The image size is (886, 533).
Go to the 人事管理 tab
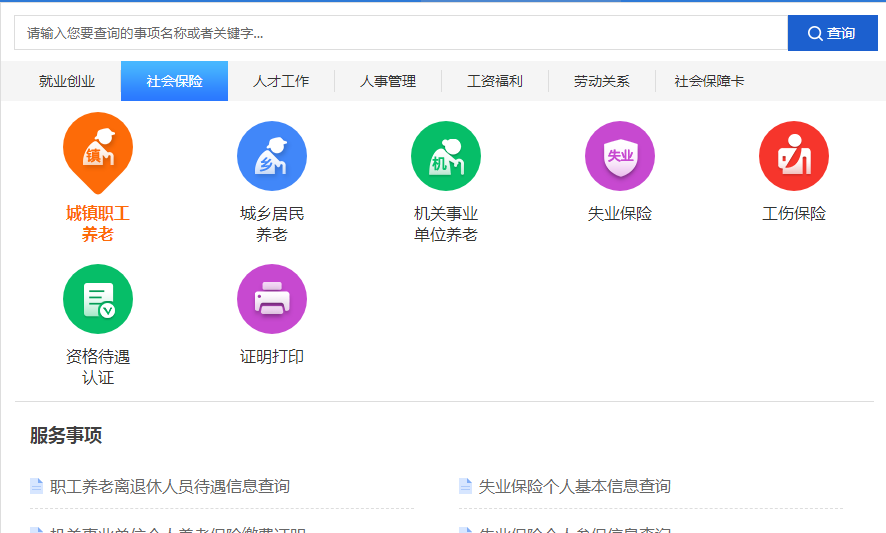[x=388, y=81]
